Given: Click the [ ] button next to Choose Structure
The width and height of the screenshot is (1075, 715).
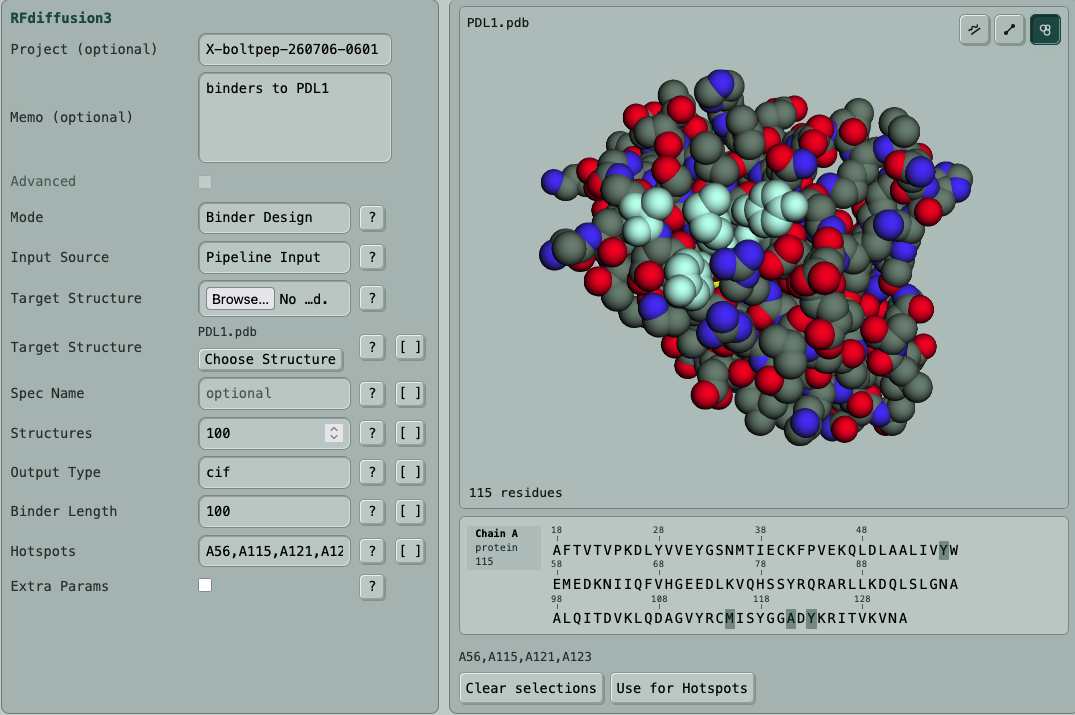Looking at the screenshot, I should (410, 347).
